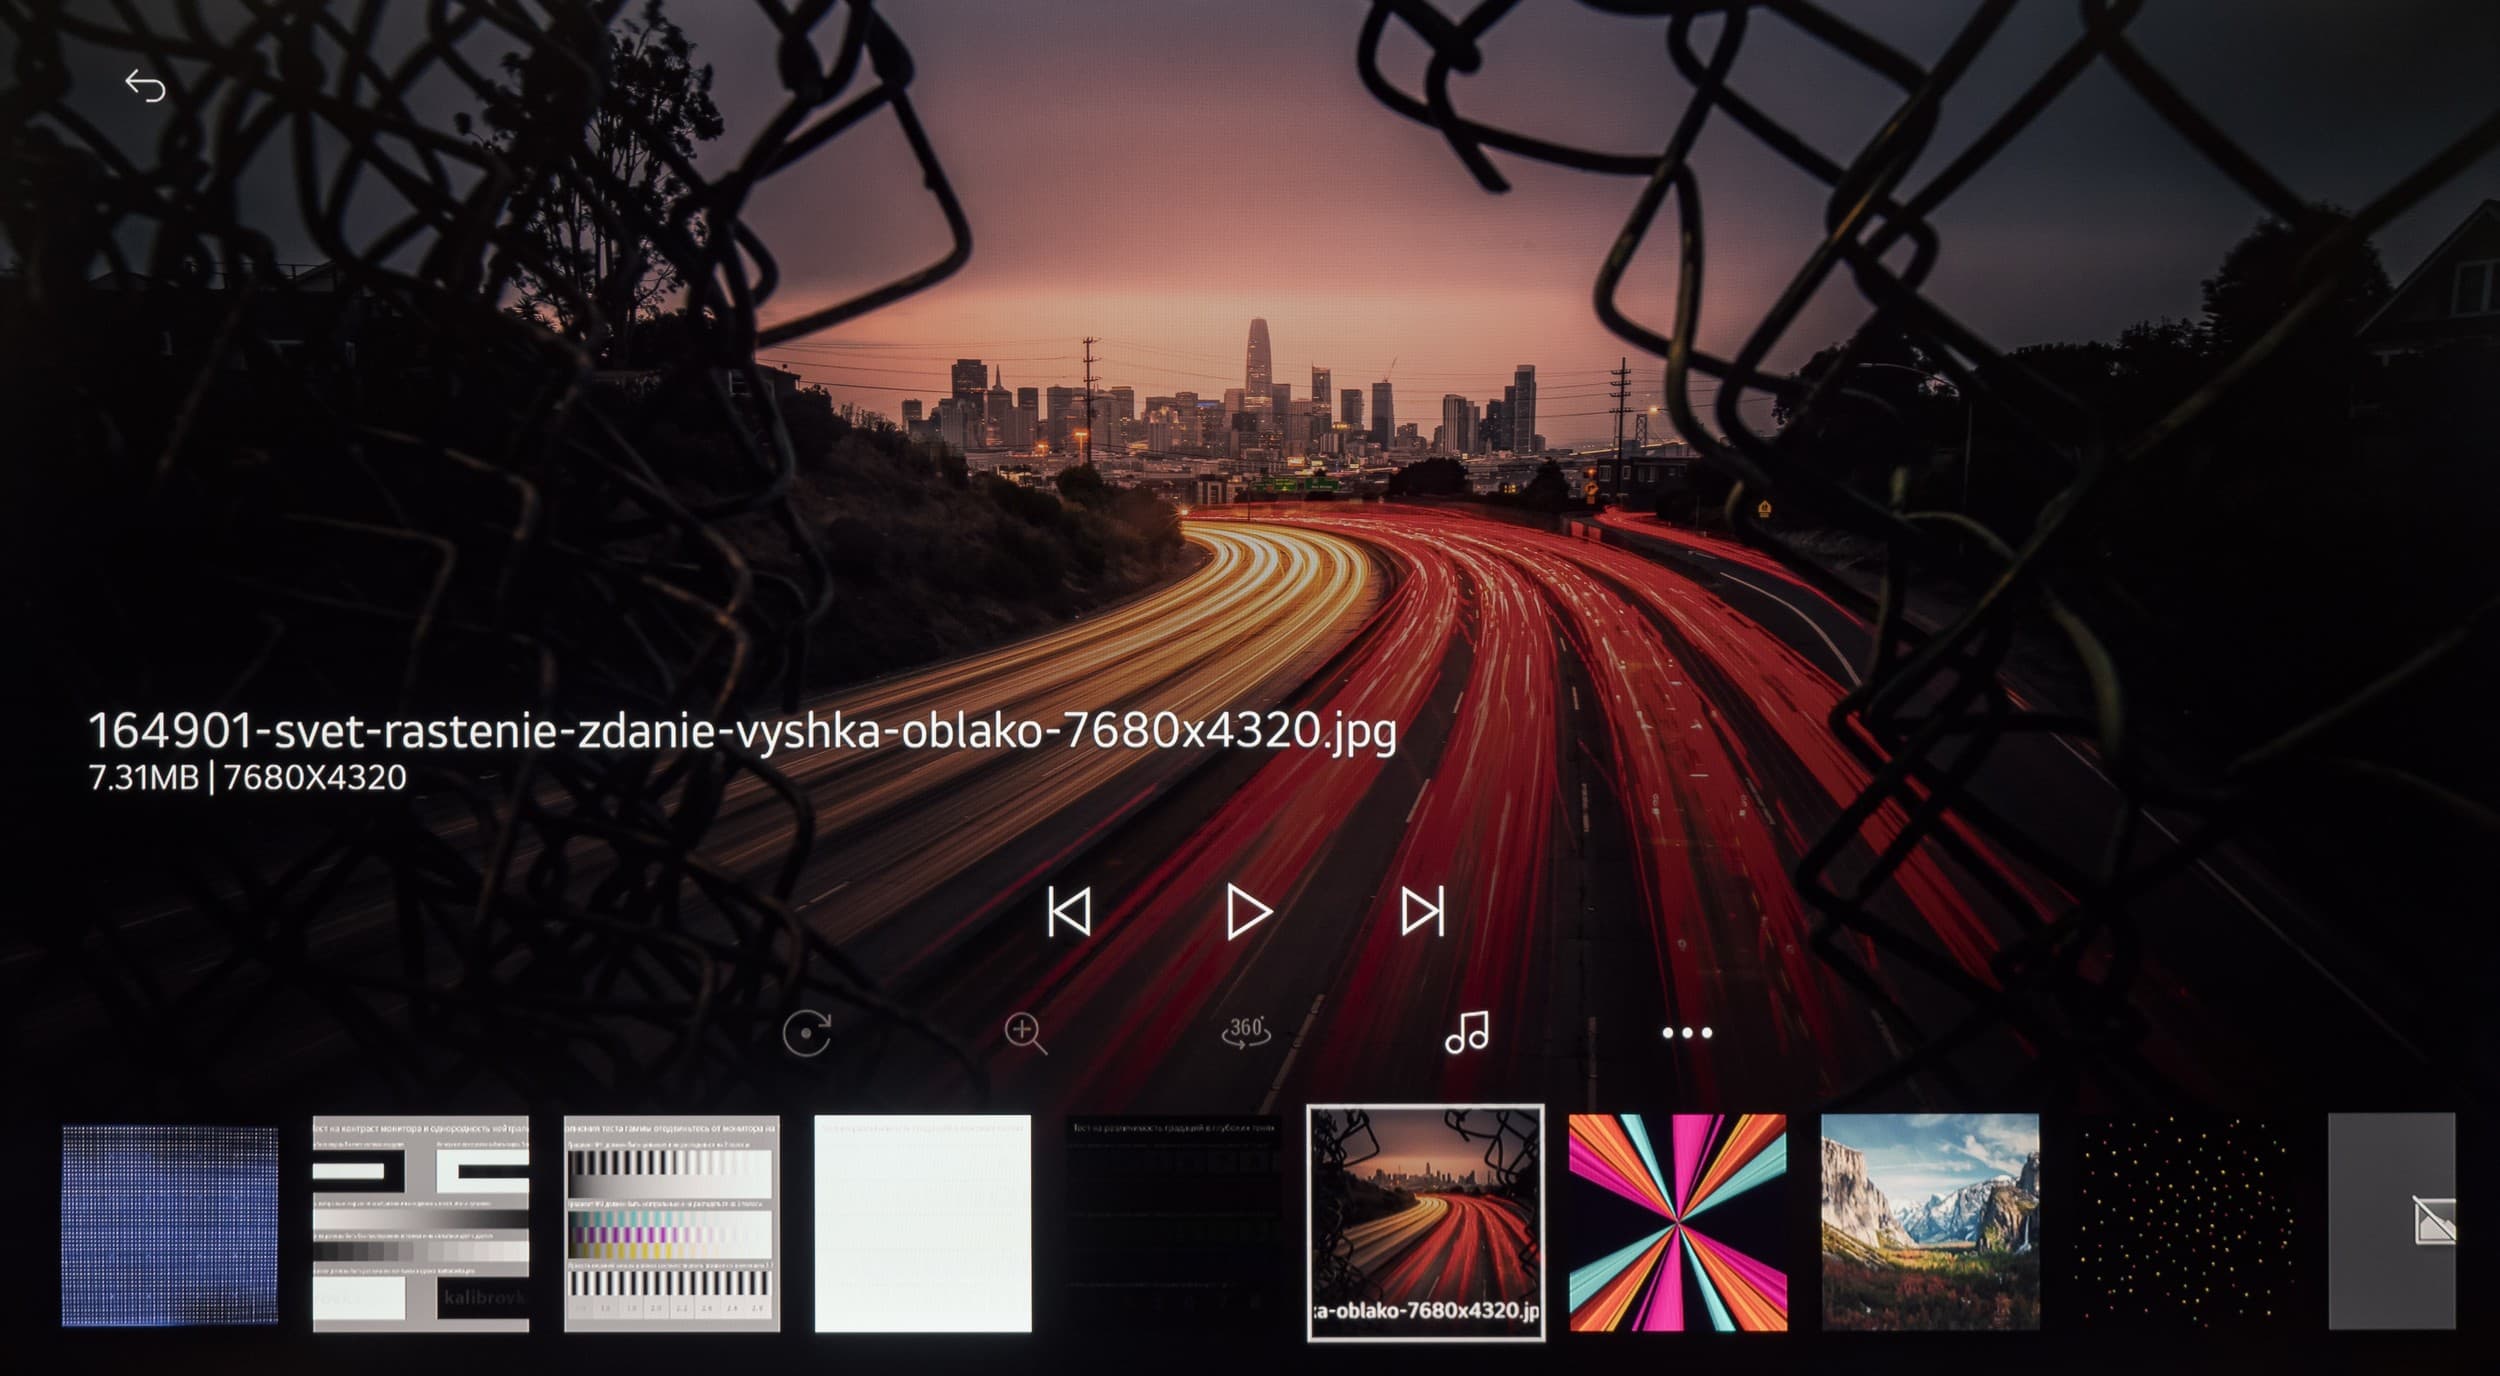This screenshot has height=1376, width=2500.
Task: Select the blue pixel pattern thumbnail
Action: pos(170,1224)
